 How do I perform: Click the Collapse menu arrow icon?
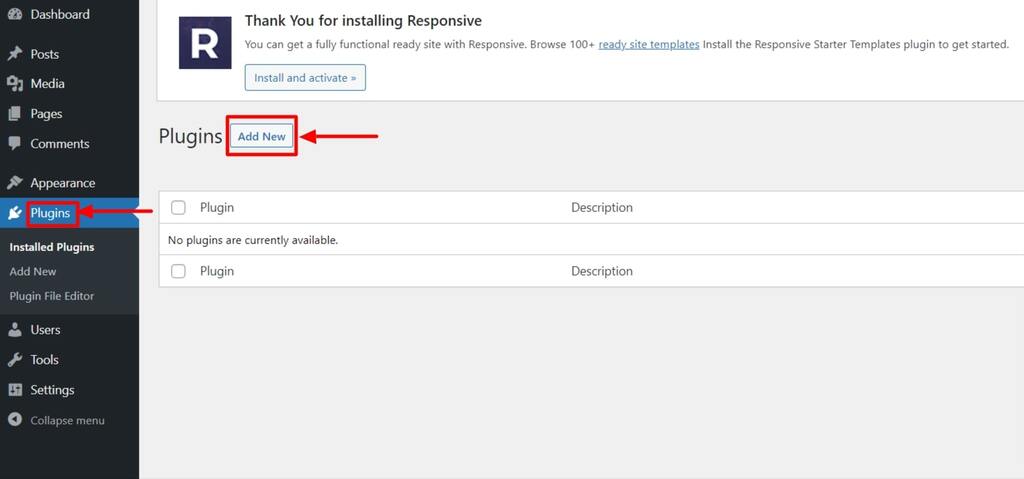pos(15,420)
